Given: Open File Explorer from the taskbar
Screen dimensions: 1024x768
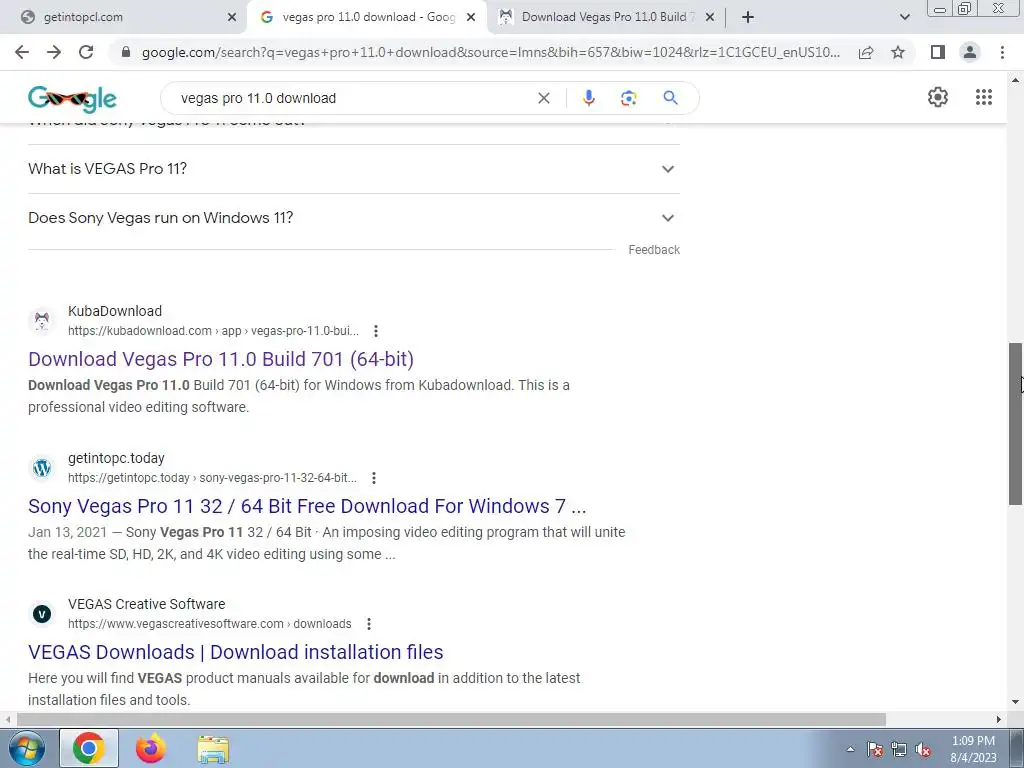Looking at the screenshot, I should (x=213, y=749).
